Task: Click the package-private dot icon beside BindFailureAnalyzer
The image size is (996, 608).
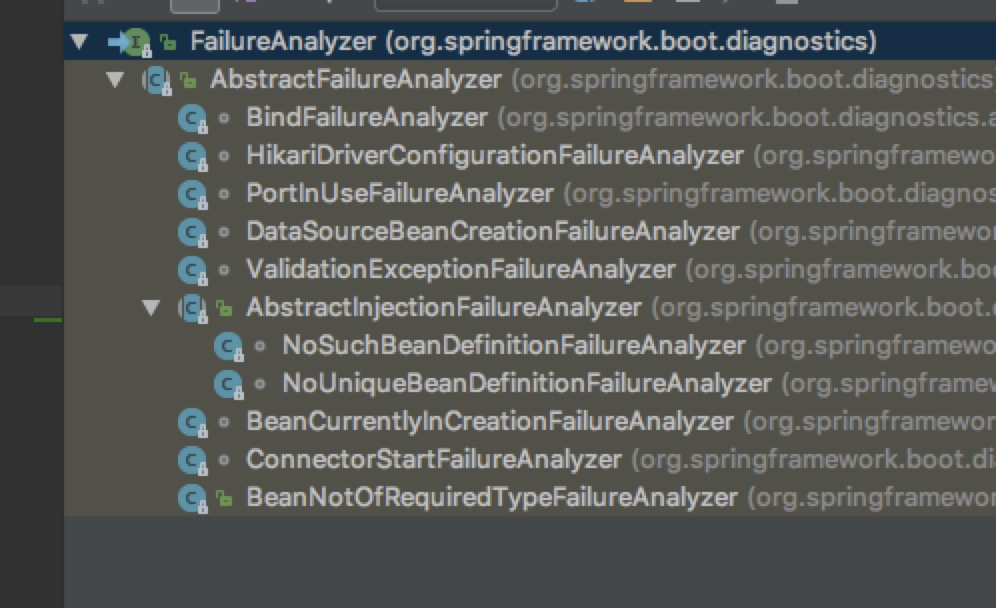Action: pyautogui.click(x=224, y=118)
